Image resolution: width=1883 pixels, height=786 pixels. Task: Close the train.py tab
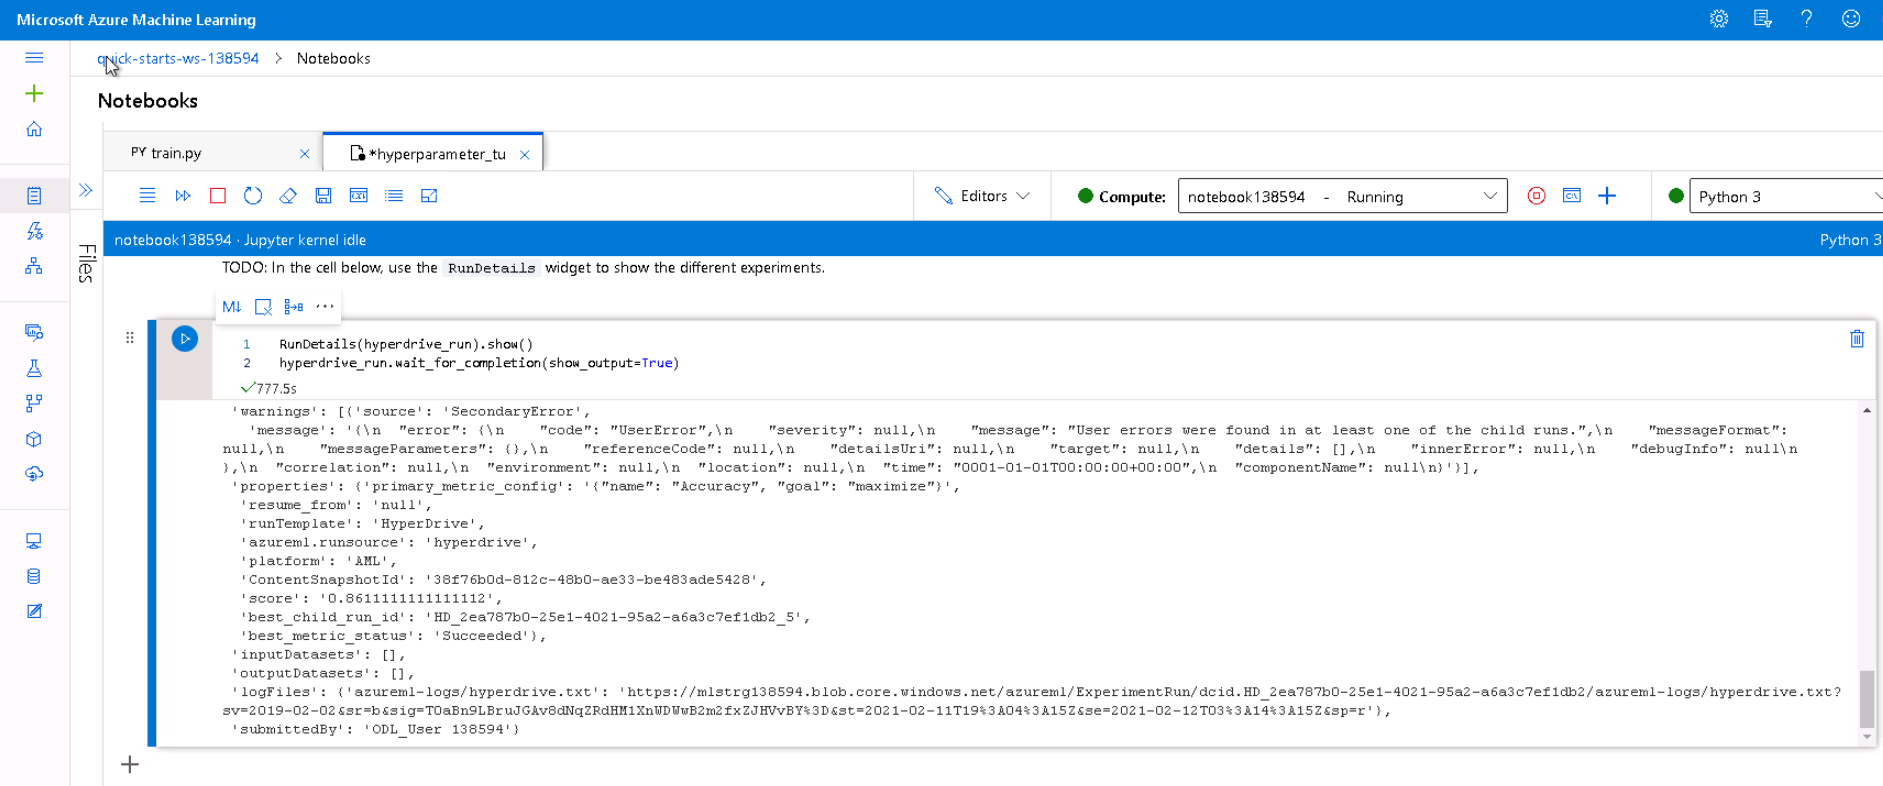(x=305, y=154)
